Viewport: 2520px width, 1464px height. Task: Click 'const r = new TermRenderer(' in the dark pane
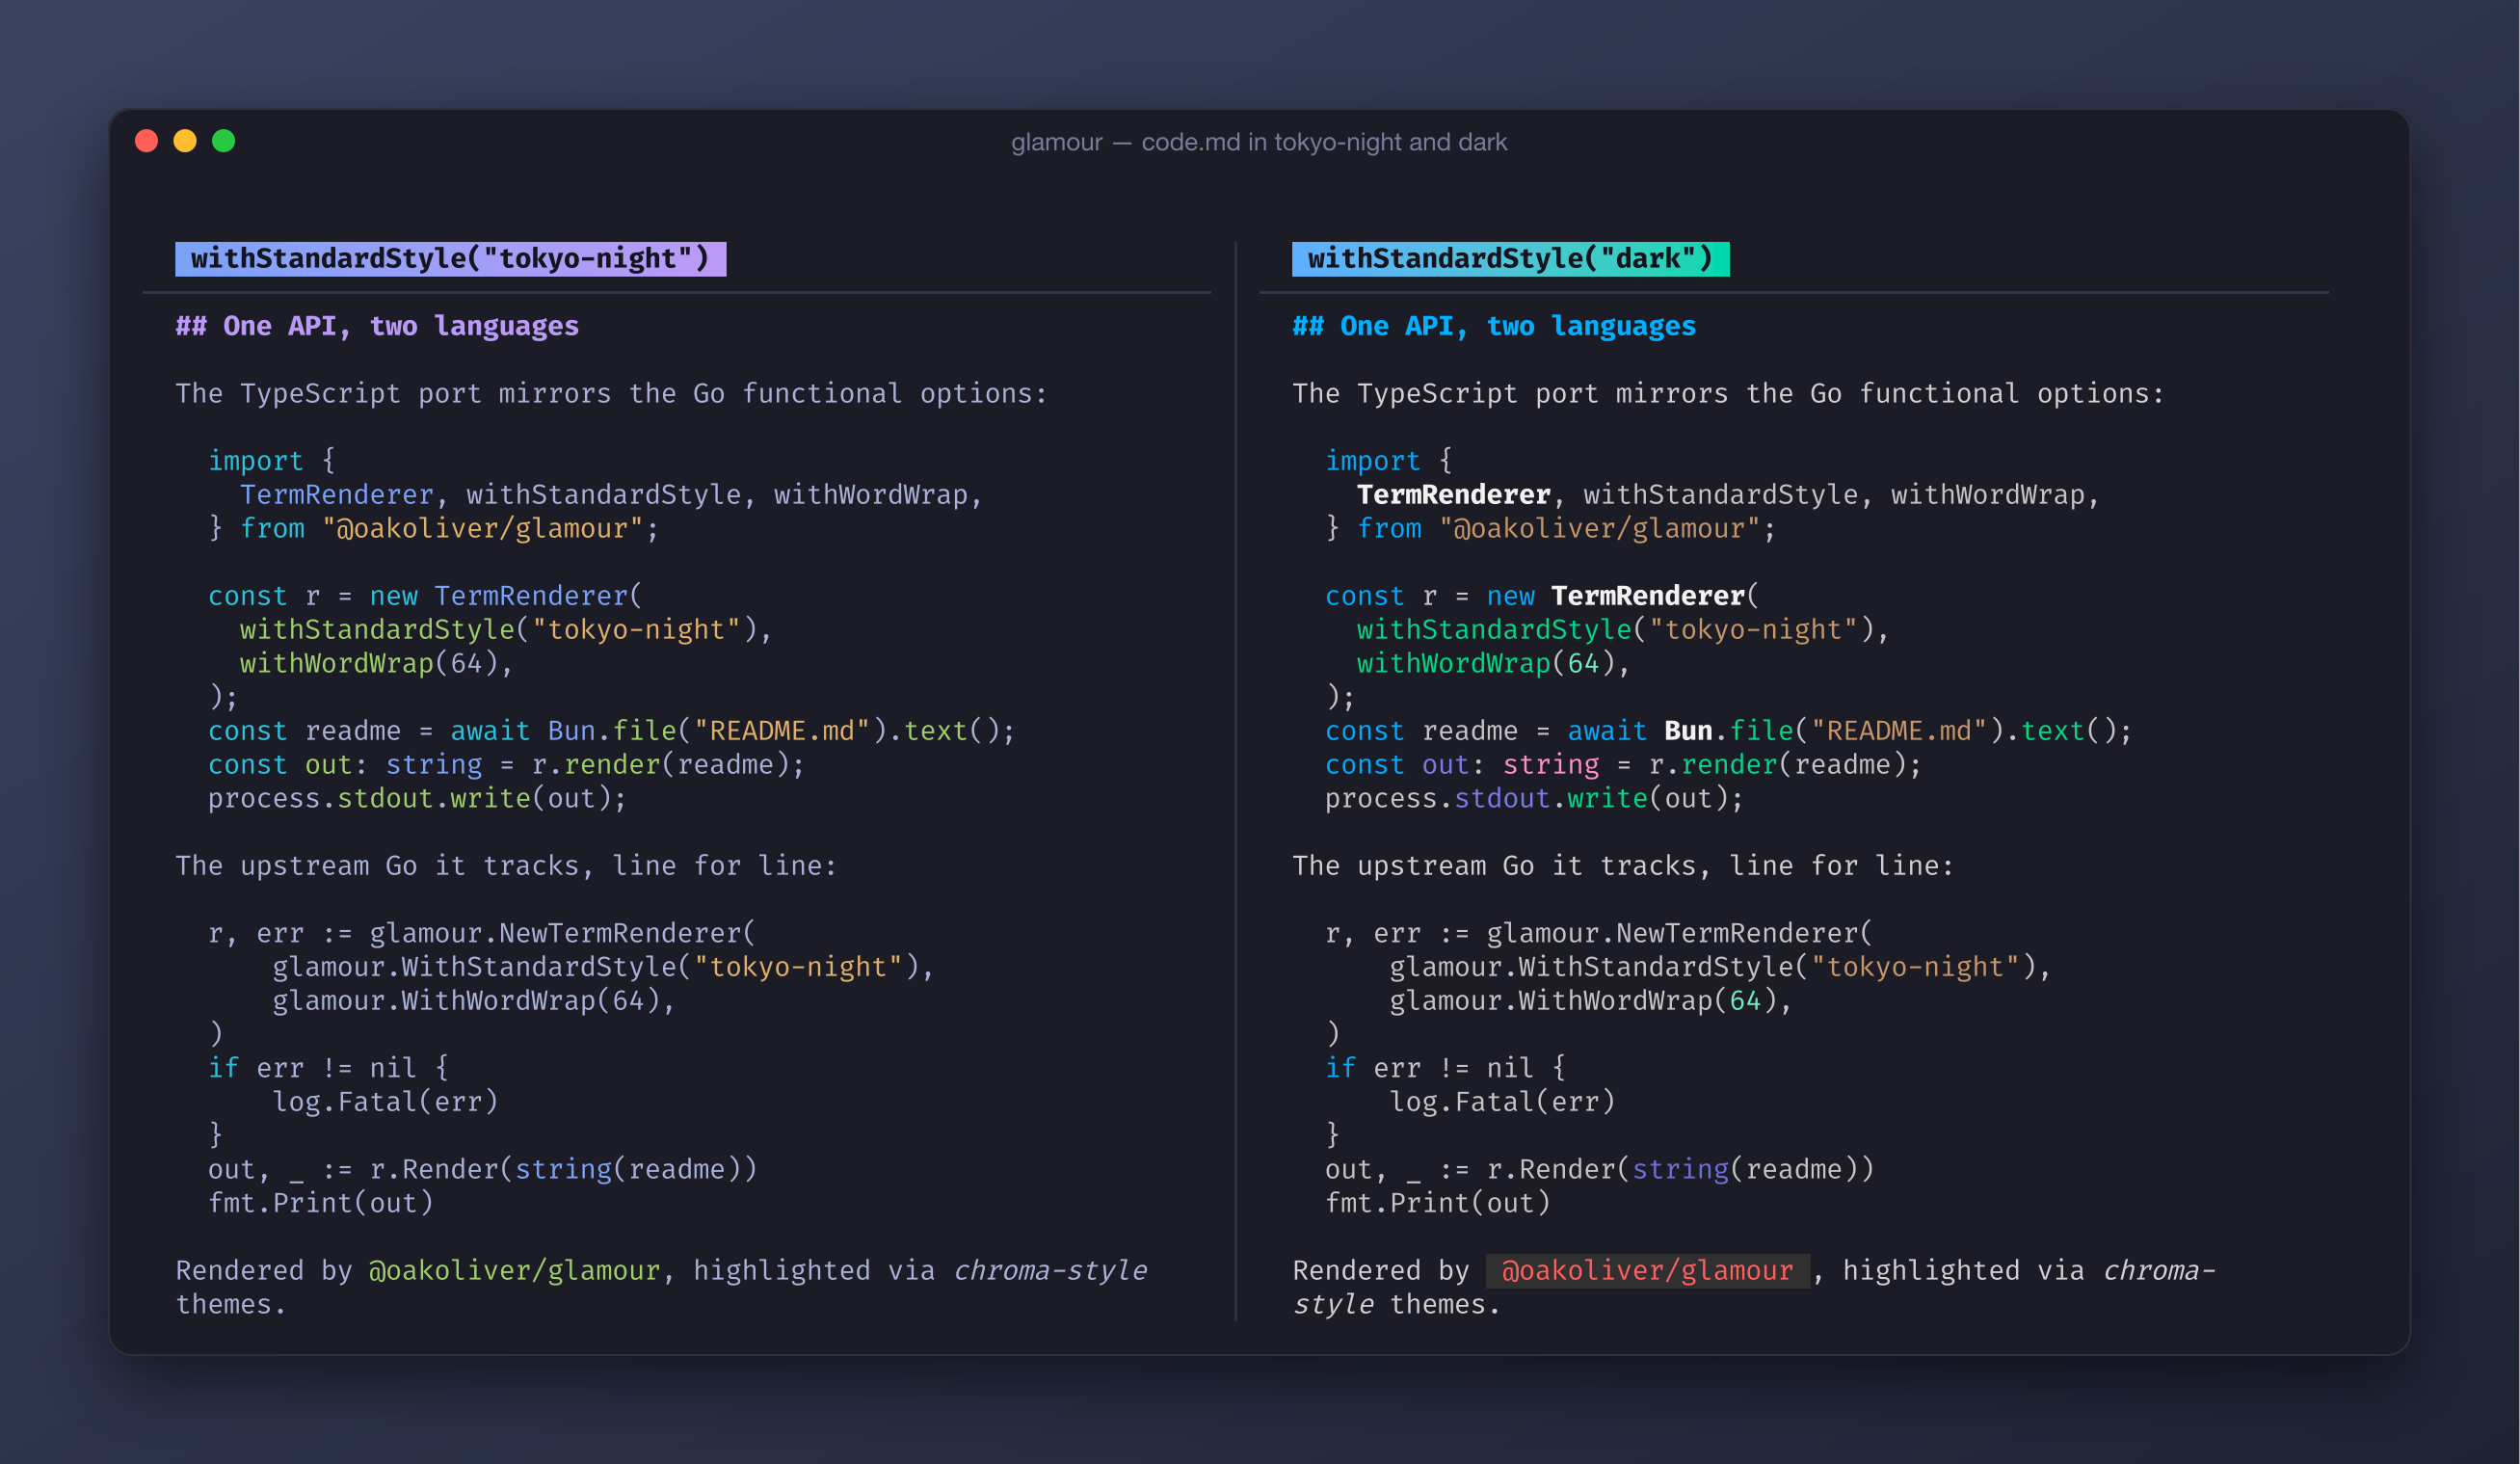tap(1542, 596)
